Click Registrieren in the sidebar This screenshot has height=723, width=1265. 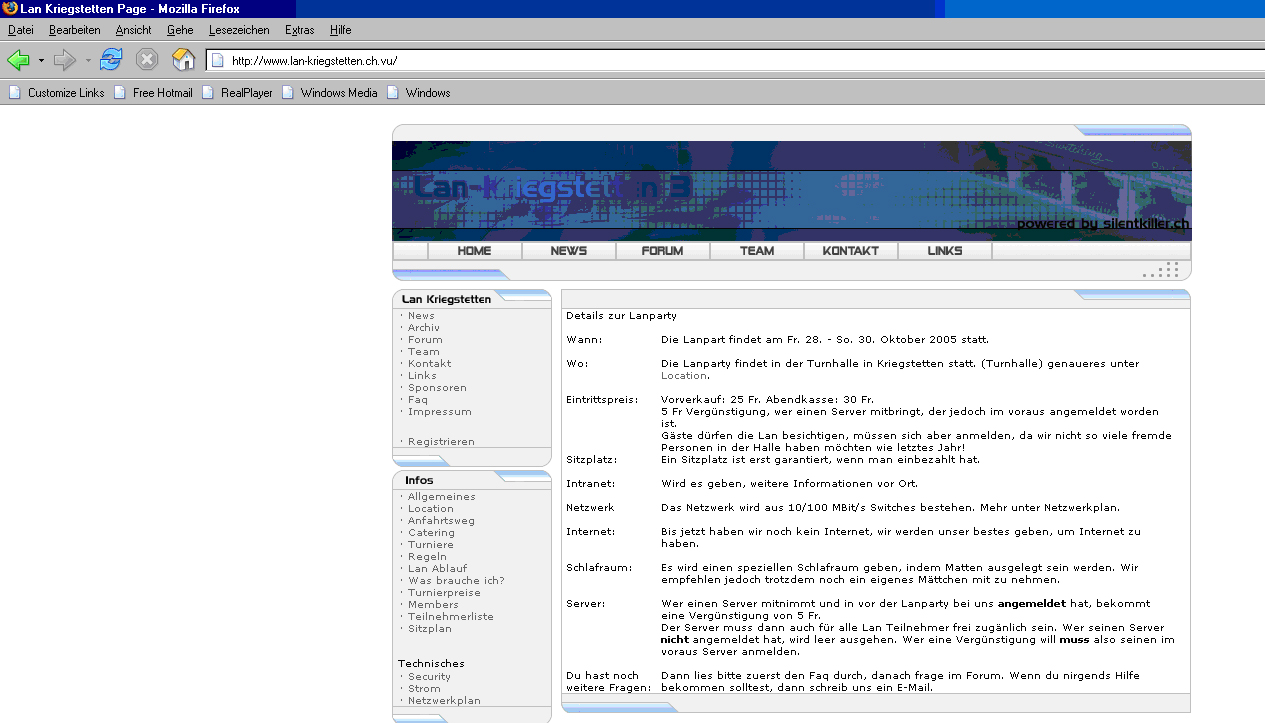point(441,442)
